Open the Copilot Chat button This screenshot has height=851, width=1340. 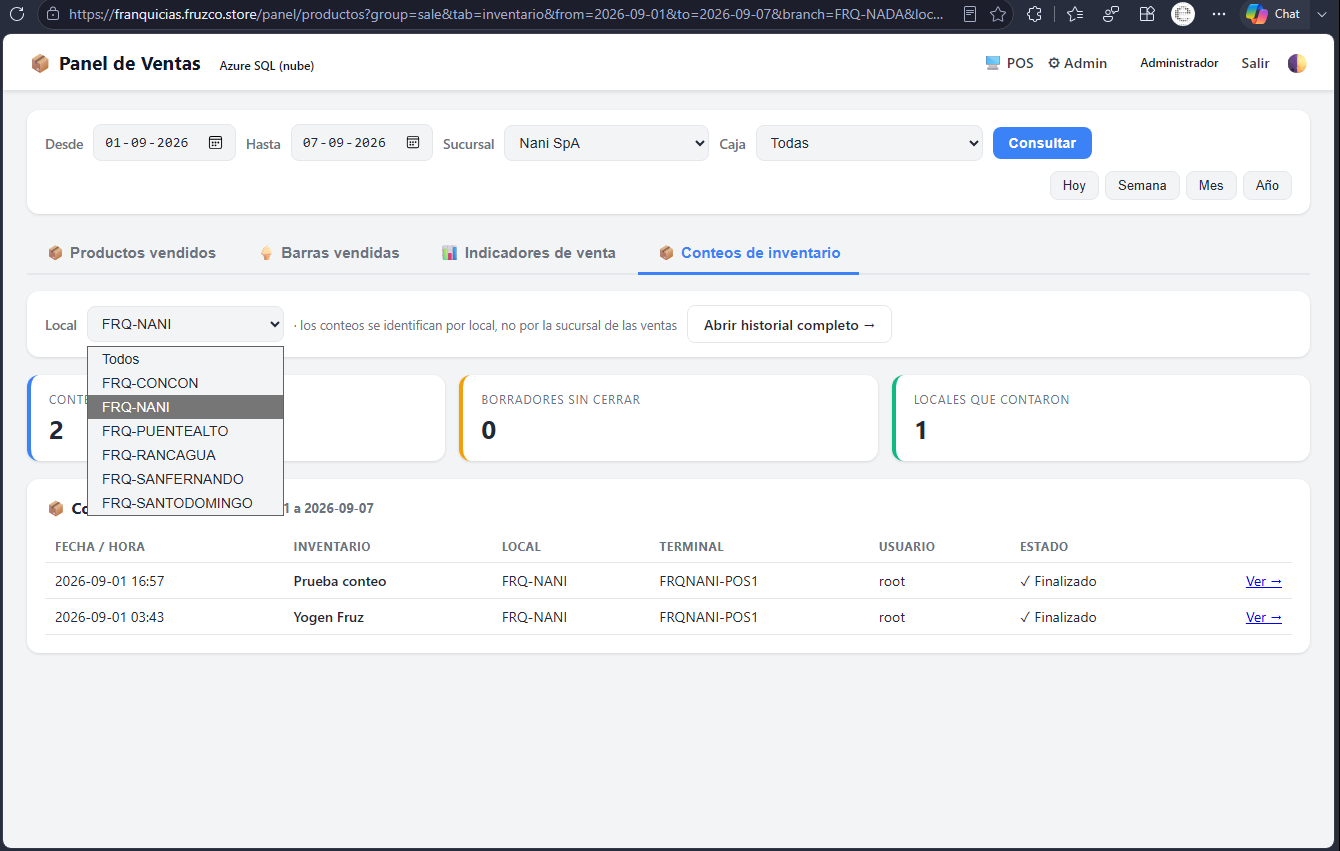[x=1274, y=14]
